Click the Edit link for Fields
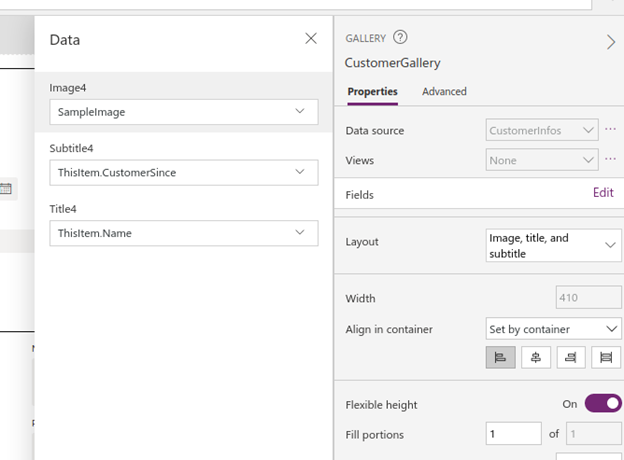This screenshot has width=624, height=460. [603, 193]
